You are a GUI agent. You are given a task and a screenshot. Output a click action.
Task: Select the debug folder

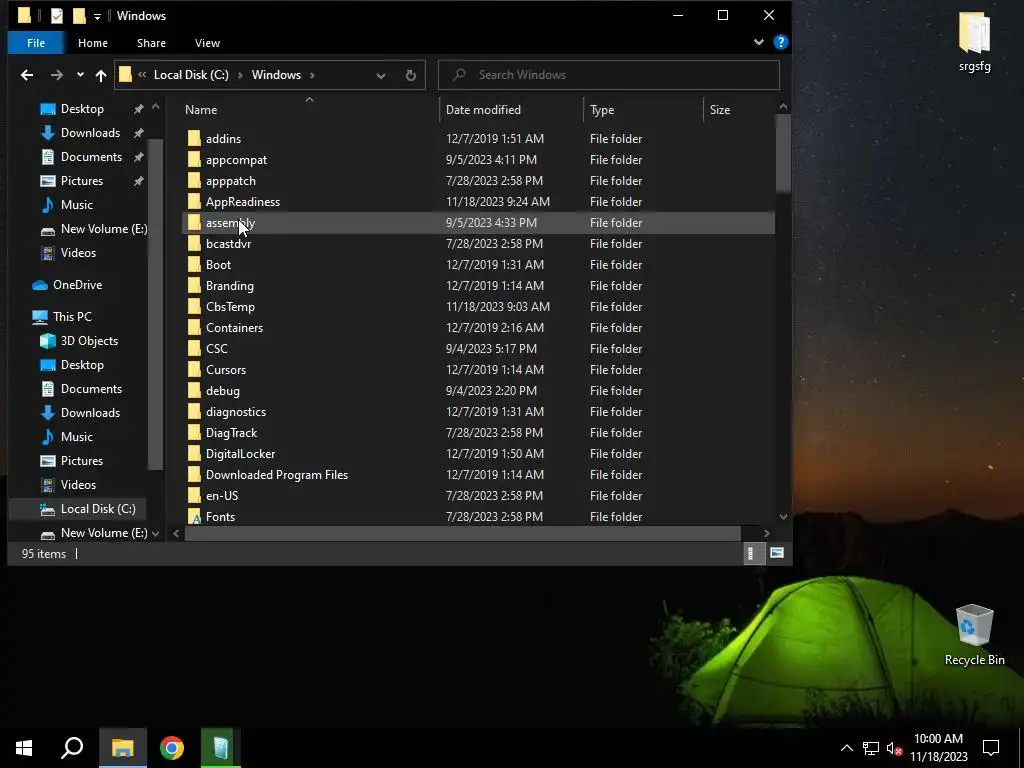pyautogui.click(x=223, y=391)
